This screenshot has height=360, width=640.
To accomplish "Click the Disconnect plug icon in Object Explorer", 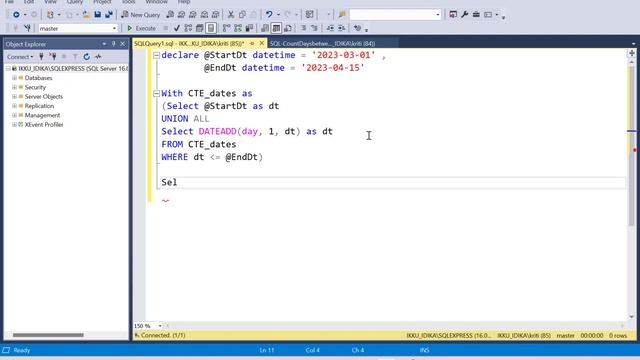I will coord(53,57).
